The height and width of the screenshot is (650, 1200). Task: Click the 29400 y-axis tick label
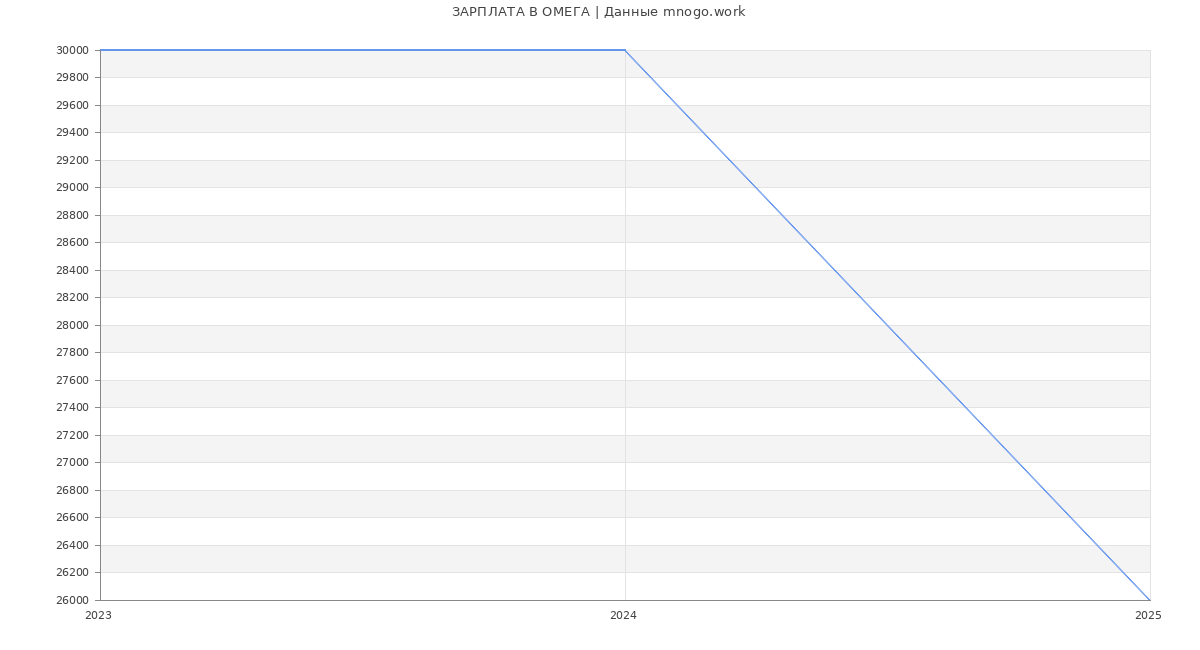(72, 133)
